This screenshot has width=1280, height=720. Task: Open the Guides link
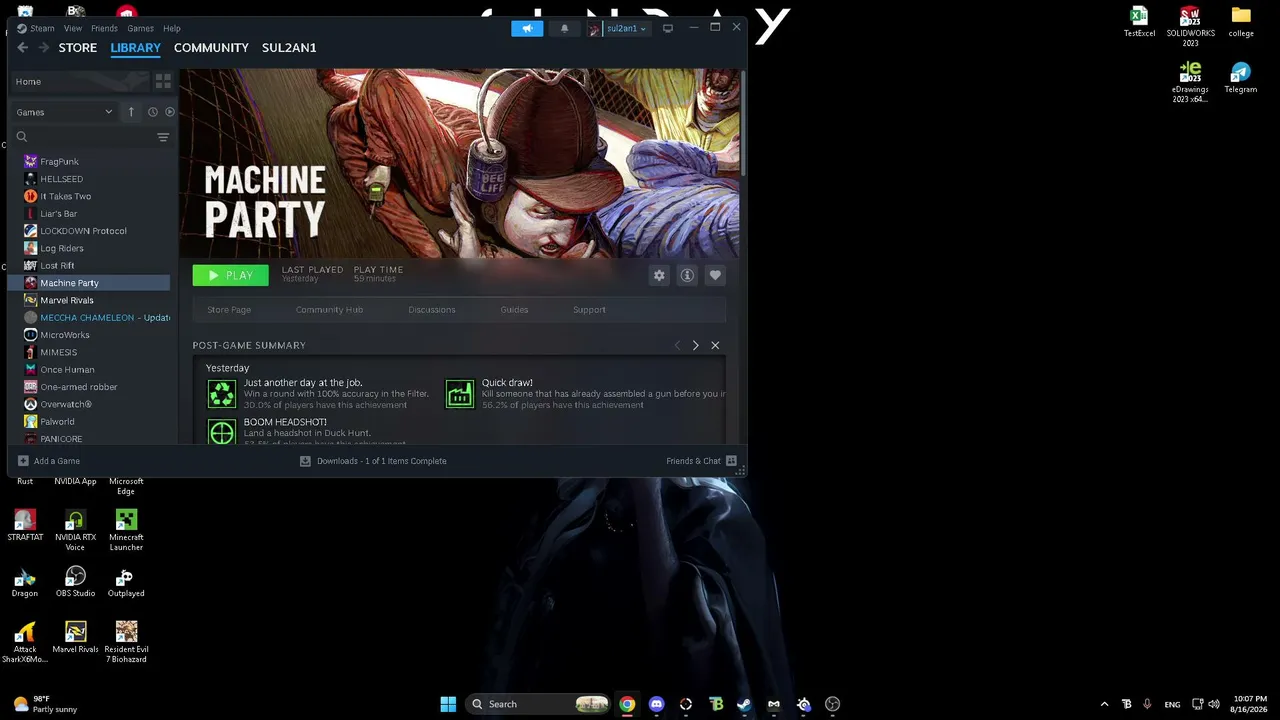[x=514, y=310]
